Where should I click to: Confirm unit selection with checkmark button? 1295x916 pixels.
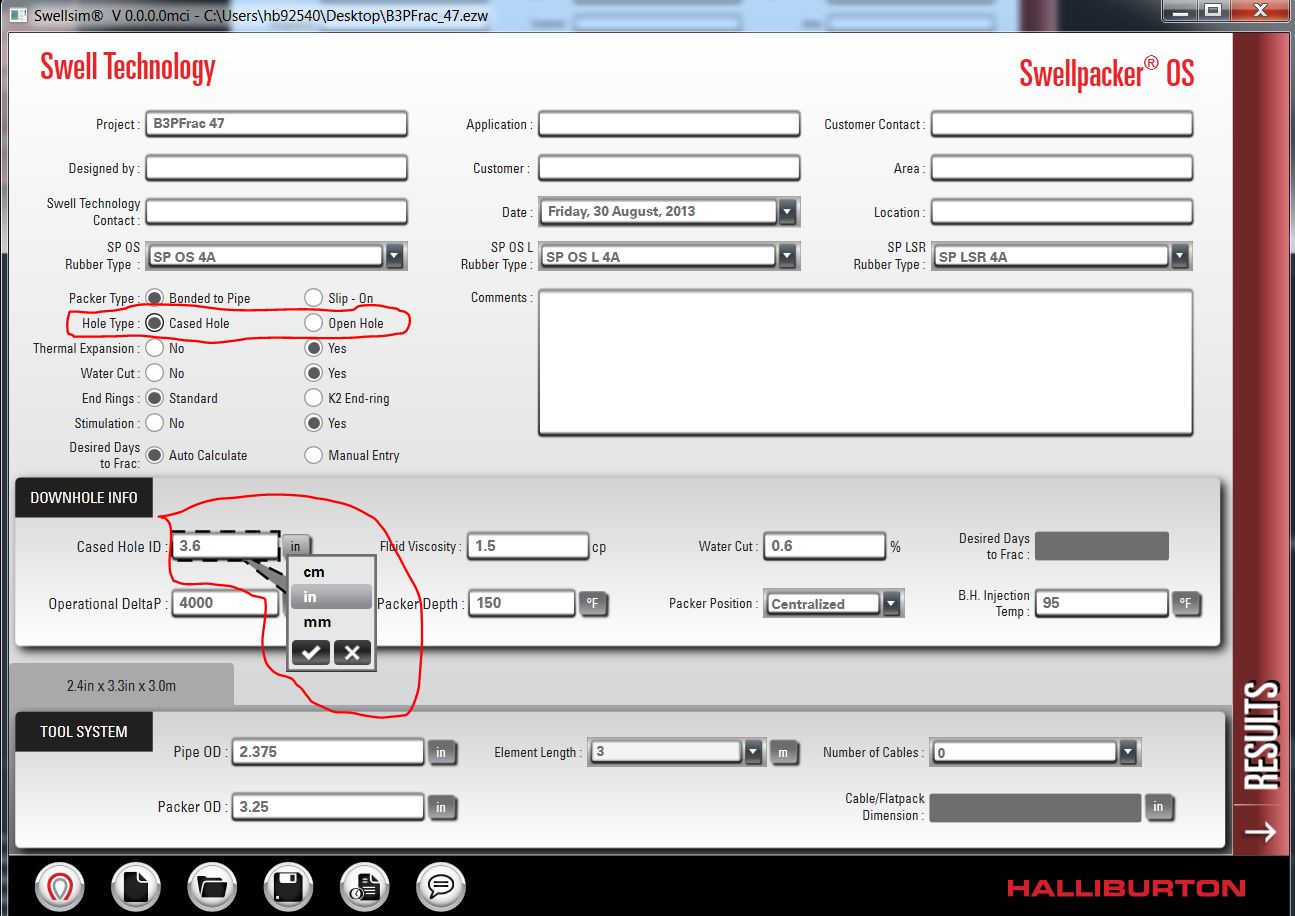(x=311, y=653)
